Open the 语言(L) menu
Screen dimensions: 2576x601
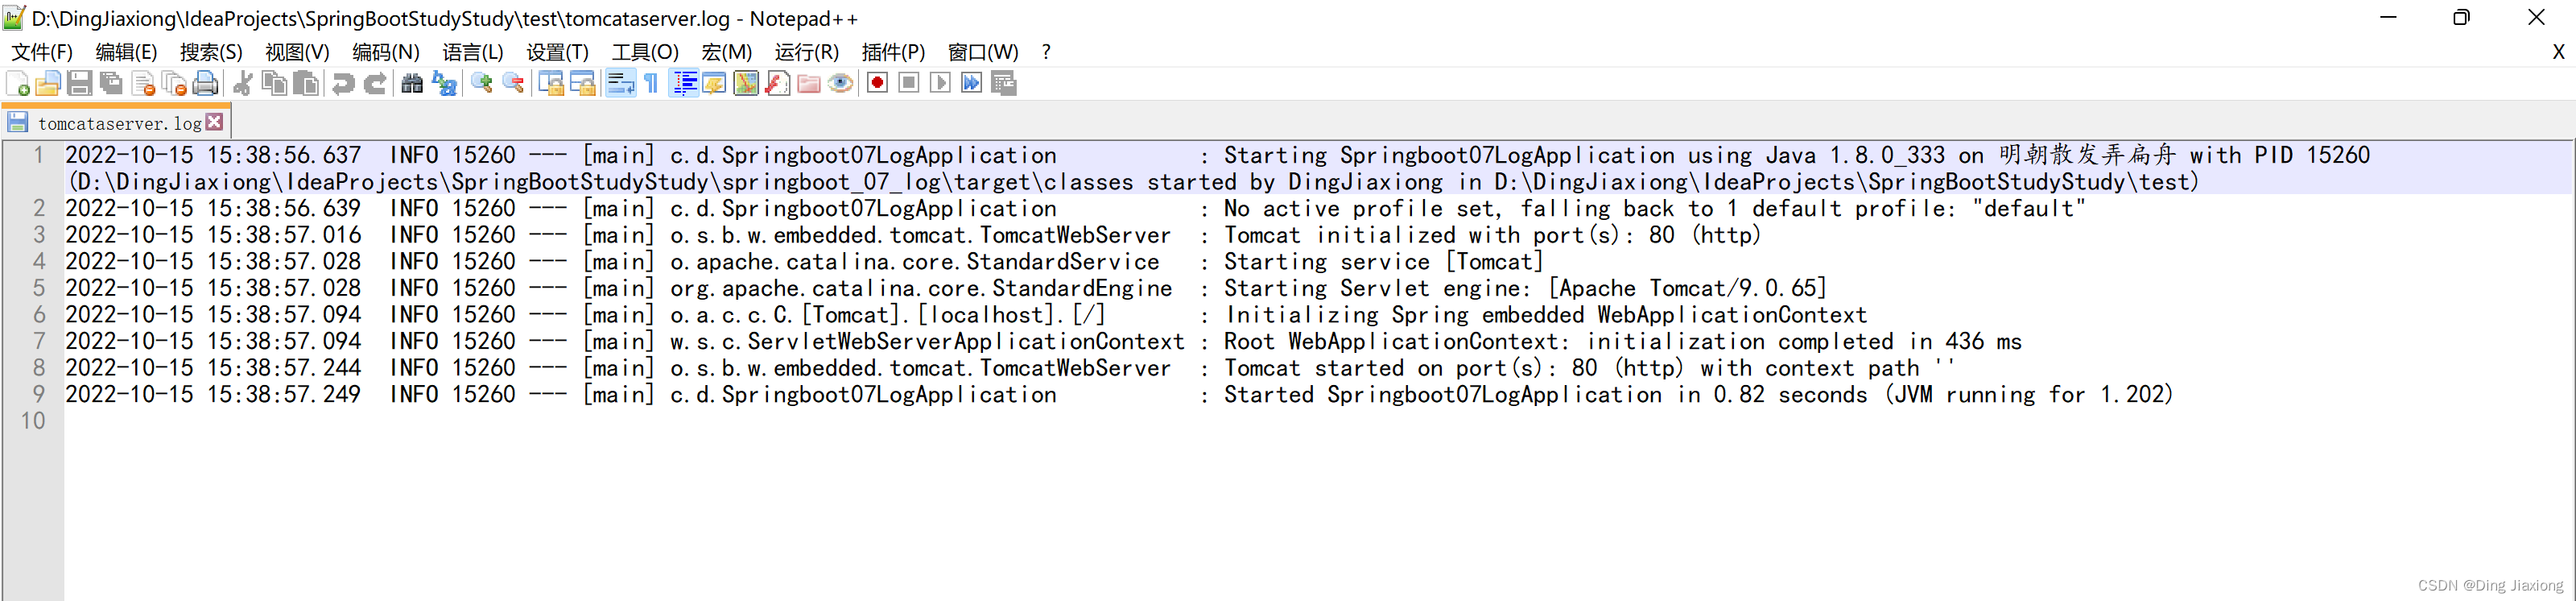click(x=473, y=52)
